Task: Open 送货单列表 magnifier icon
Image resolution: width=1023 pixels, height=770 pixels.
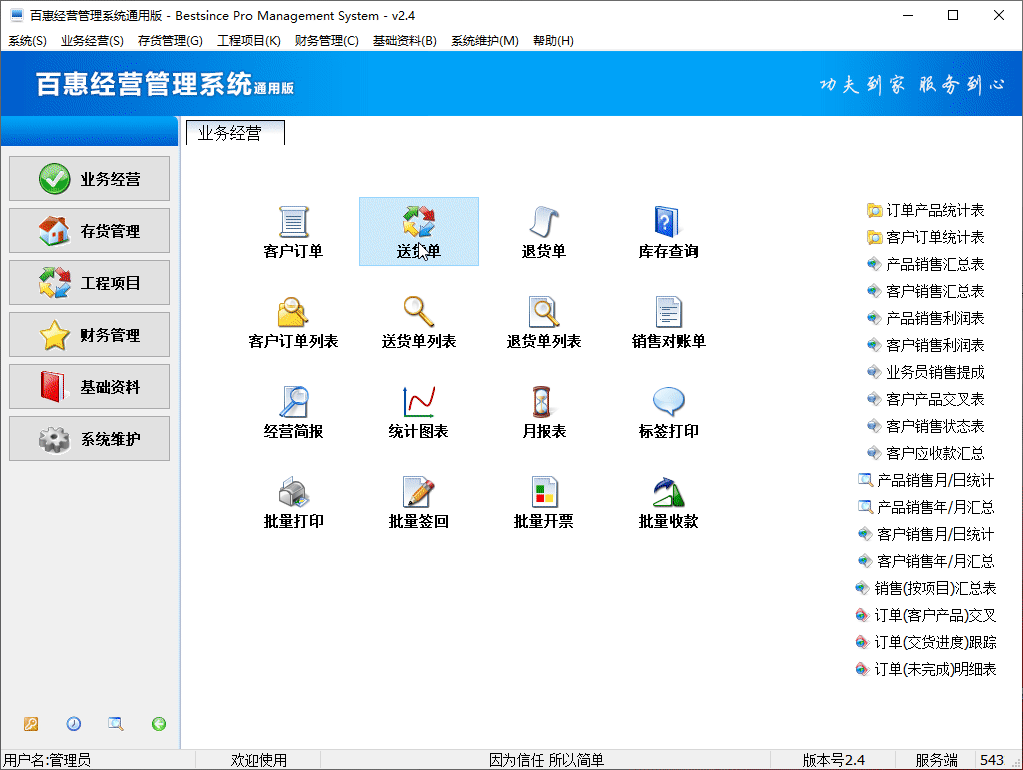Action: click(x=418, y=322)
